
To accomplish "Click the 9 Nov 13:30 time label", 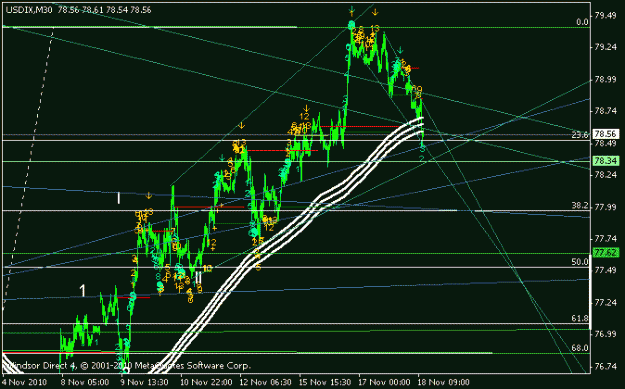I will click(x=145, y=382).
